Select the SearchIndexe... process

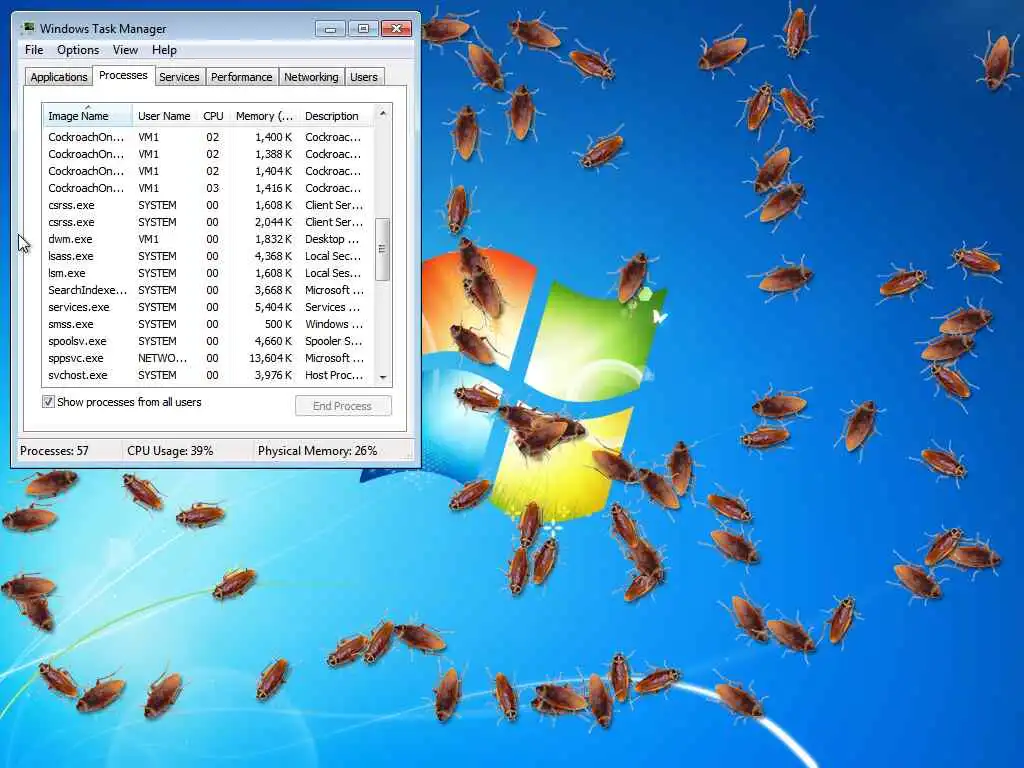tap(209, 290)
